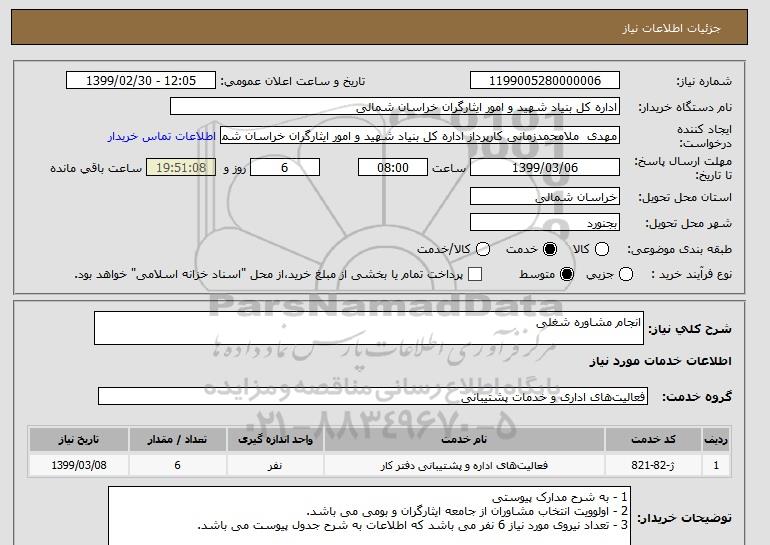Click the buyer notes text area
The width and height of the screenshot is (770, 545).
point(369,516)
